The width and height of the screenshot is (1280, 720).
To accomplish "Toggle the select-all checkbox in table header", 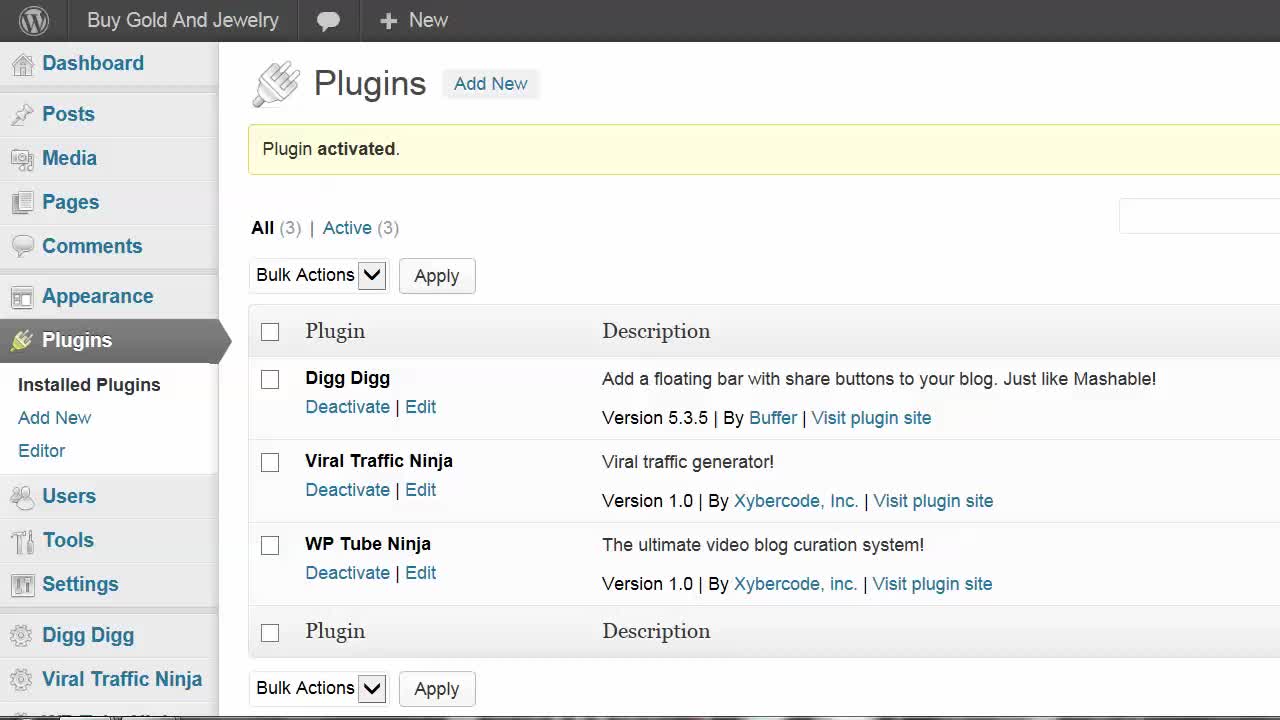I will click(270, 332).
